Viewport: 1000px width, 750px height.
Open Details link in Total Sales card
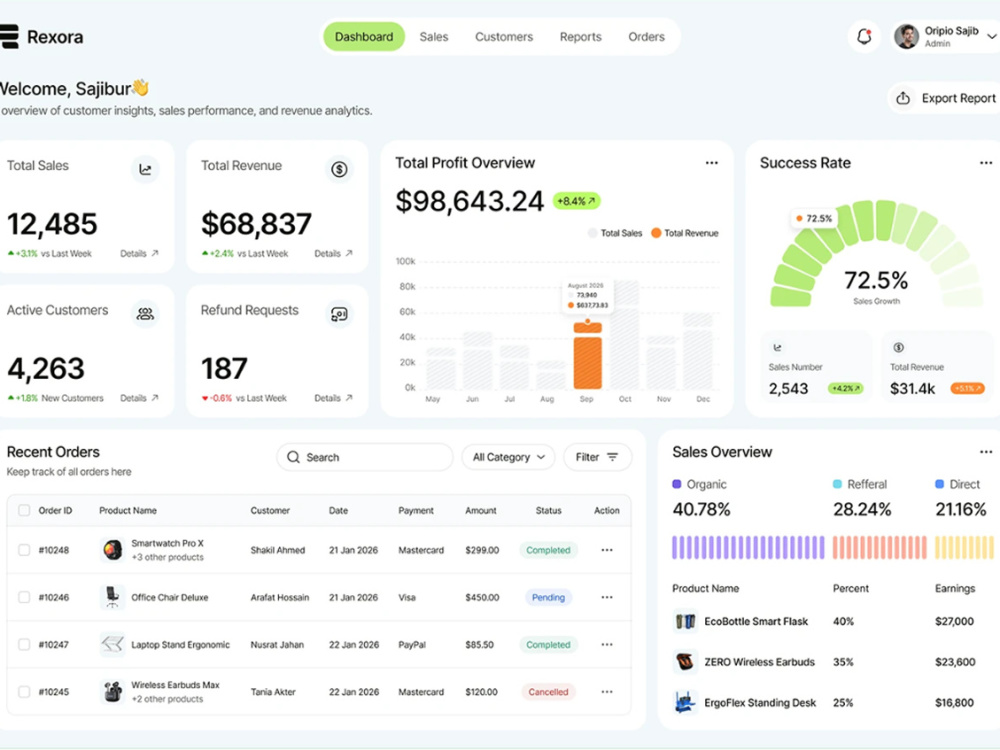pos(139,253)
